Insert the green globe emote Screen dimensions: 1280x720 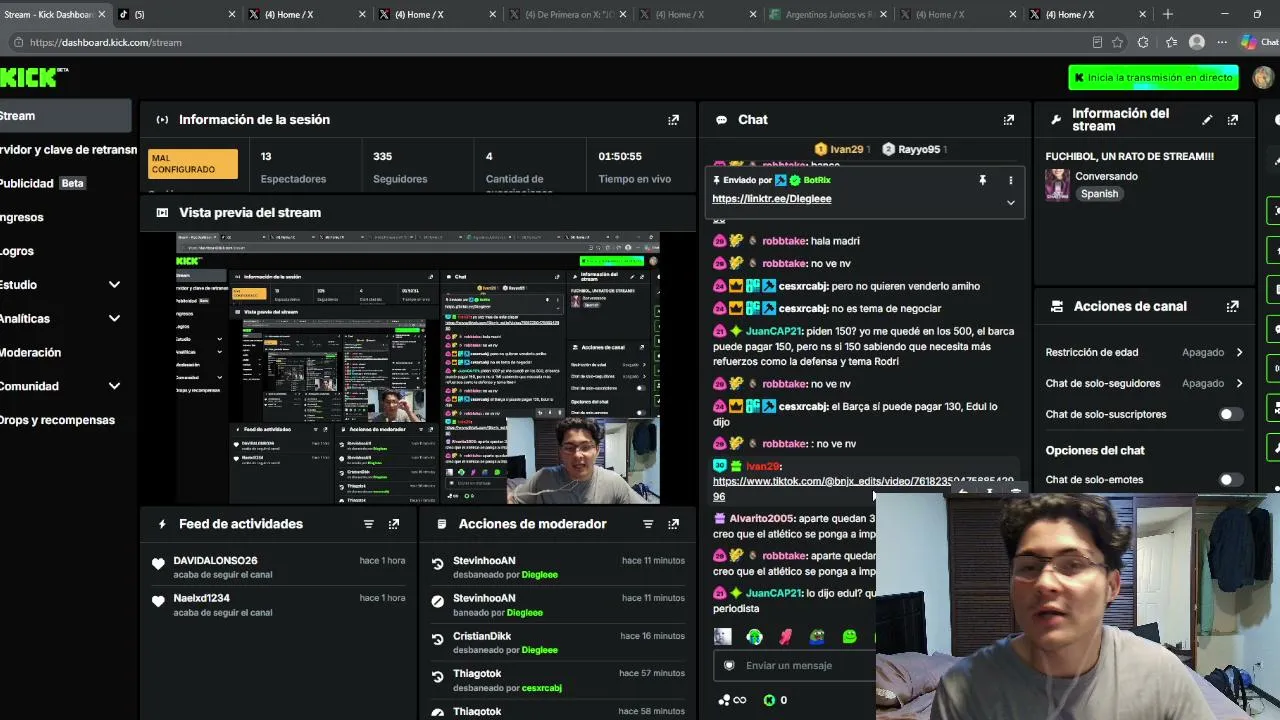tap(754, 637)
